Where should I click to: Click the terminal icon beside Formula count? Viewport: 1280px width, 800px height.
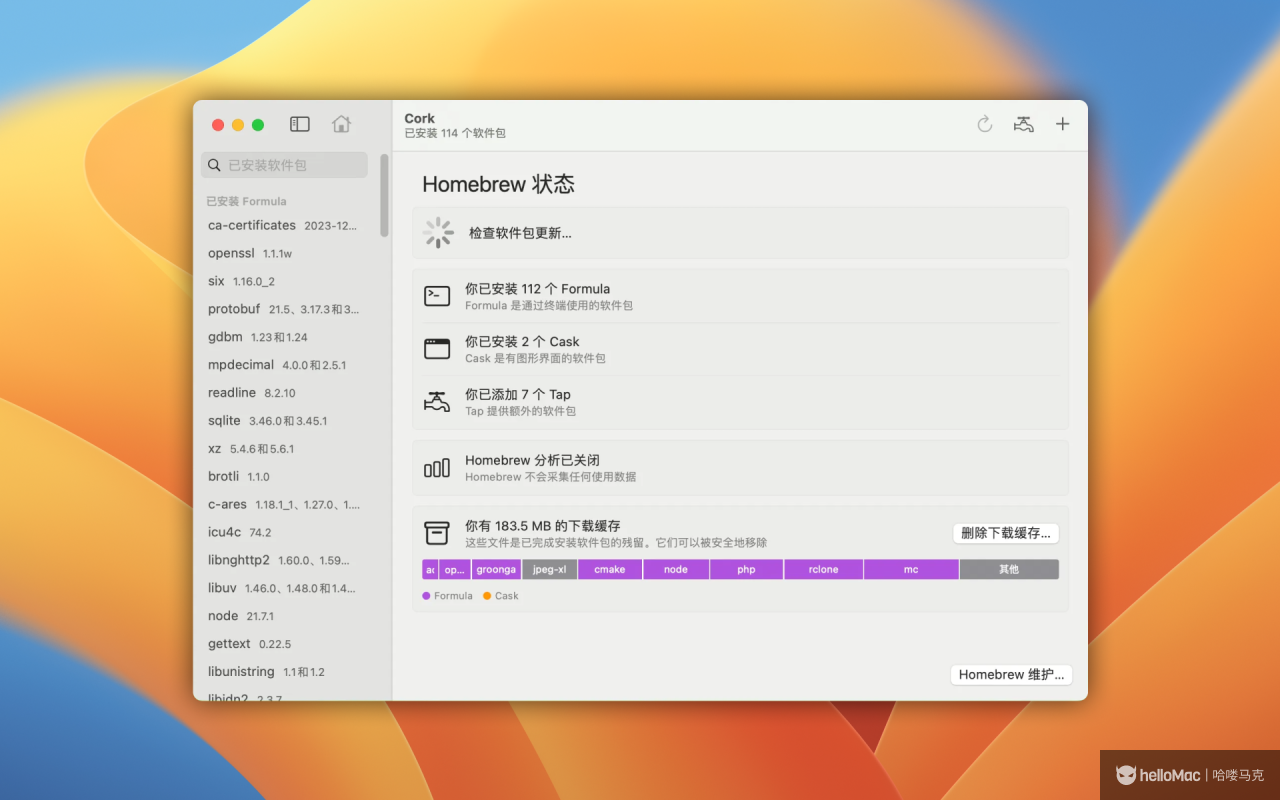click(437, 296)
